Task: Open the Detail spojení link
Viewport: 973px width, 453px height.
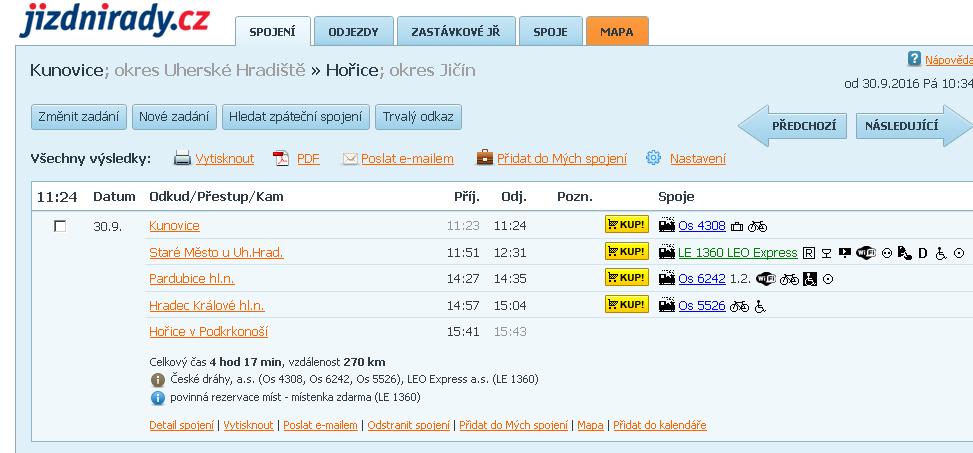Action: click(181, 425)
